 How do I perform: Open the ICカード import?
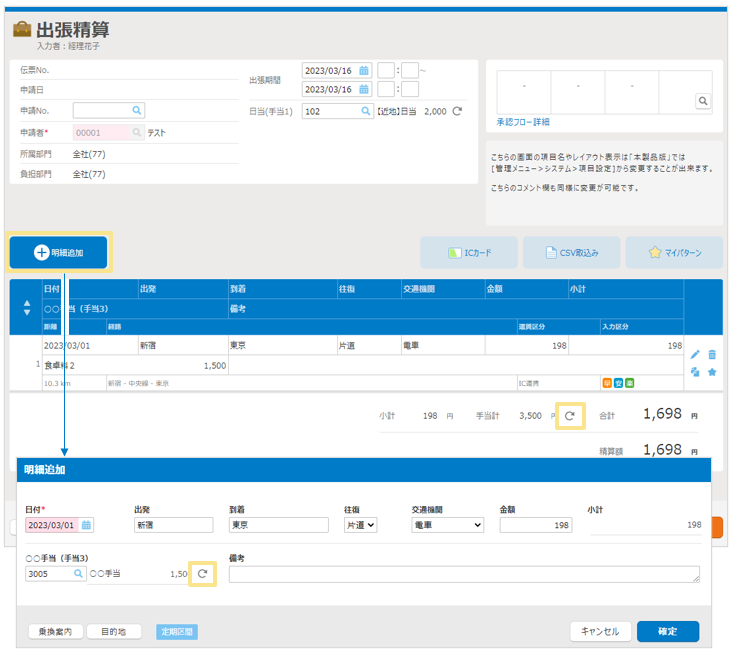[x=469, y=253]
